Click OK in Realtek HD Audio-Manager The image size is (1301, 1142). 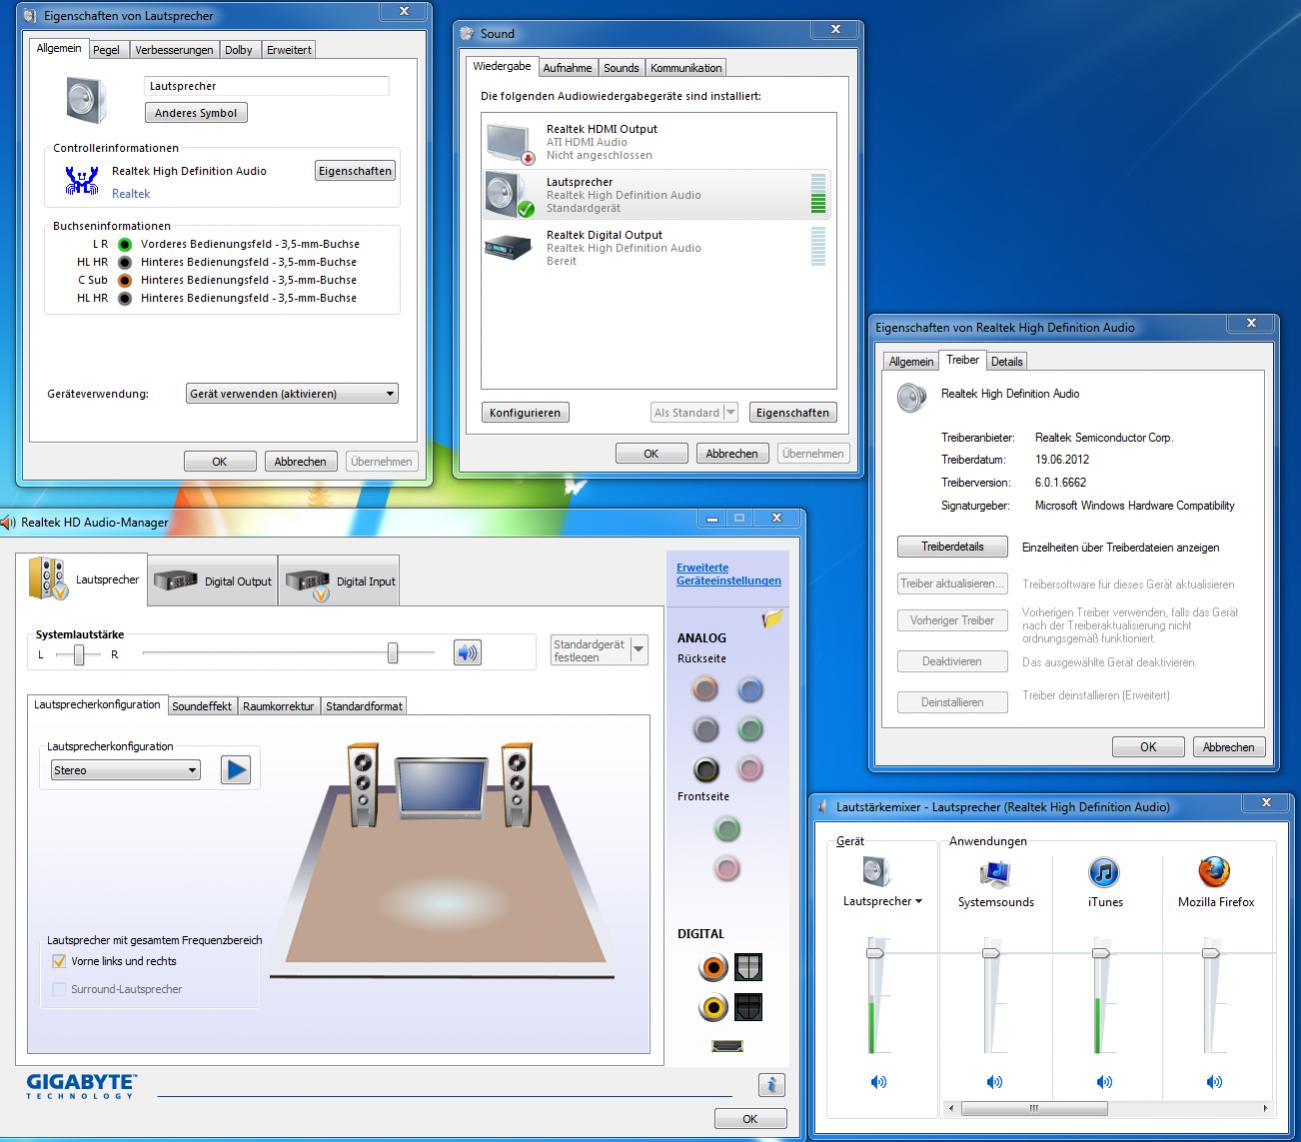(x=750, y=1119)
